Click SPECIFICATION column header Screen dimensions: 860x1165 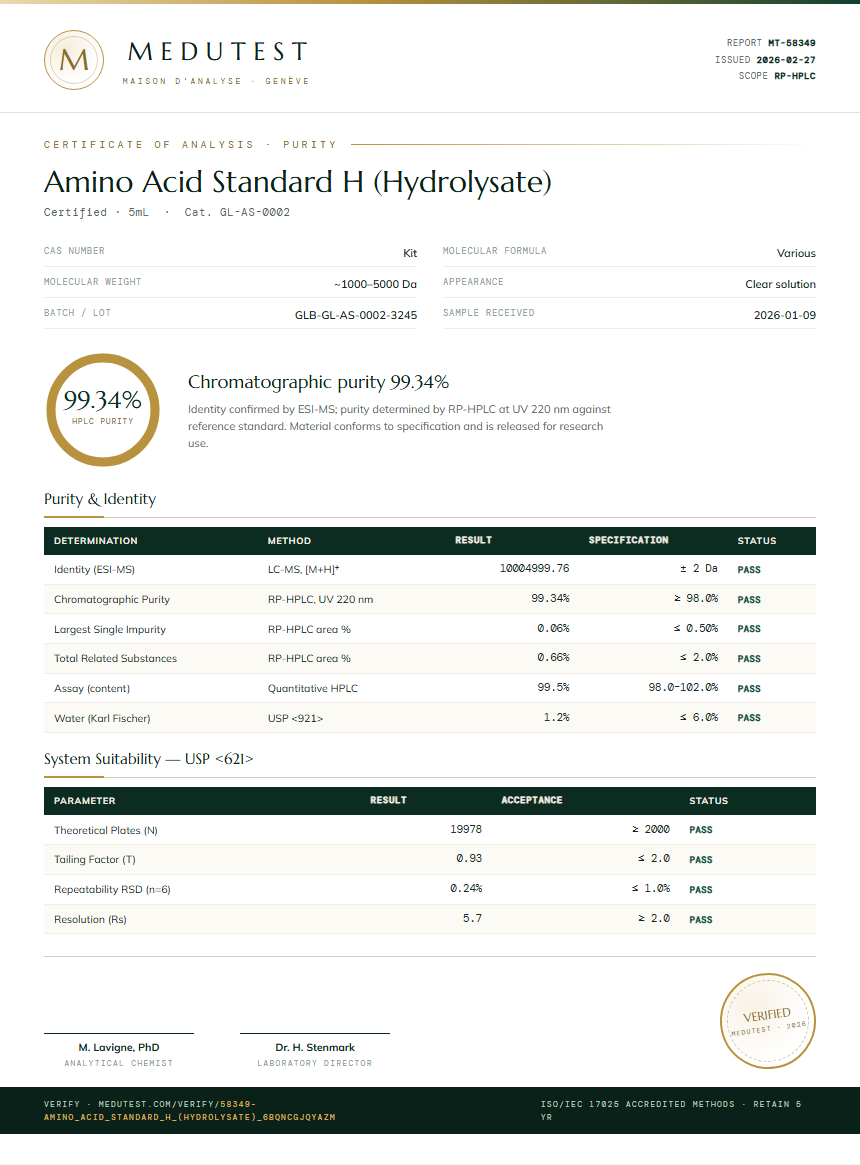click(x=628, y=540)
